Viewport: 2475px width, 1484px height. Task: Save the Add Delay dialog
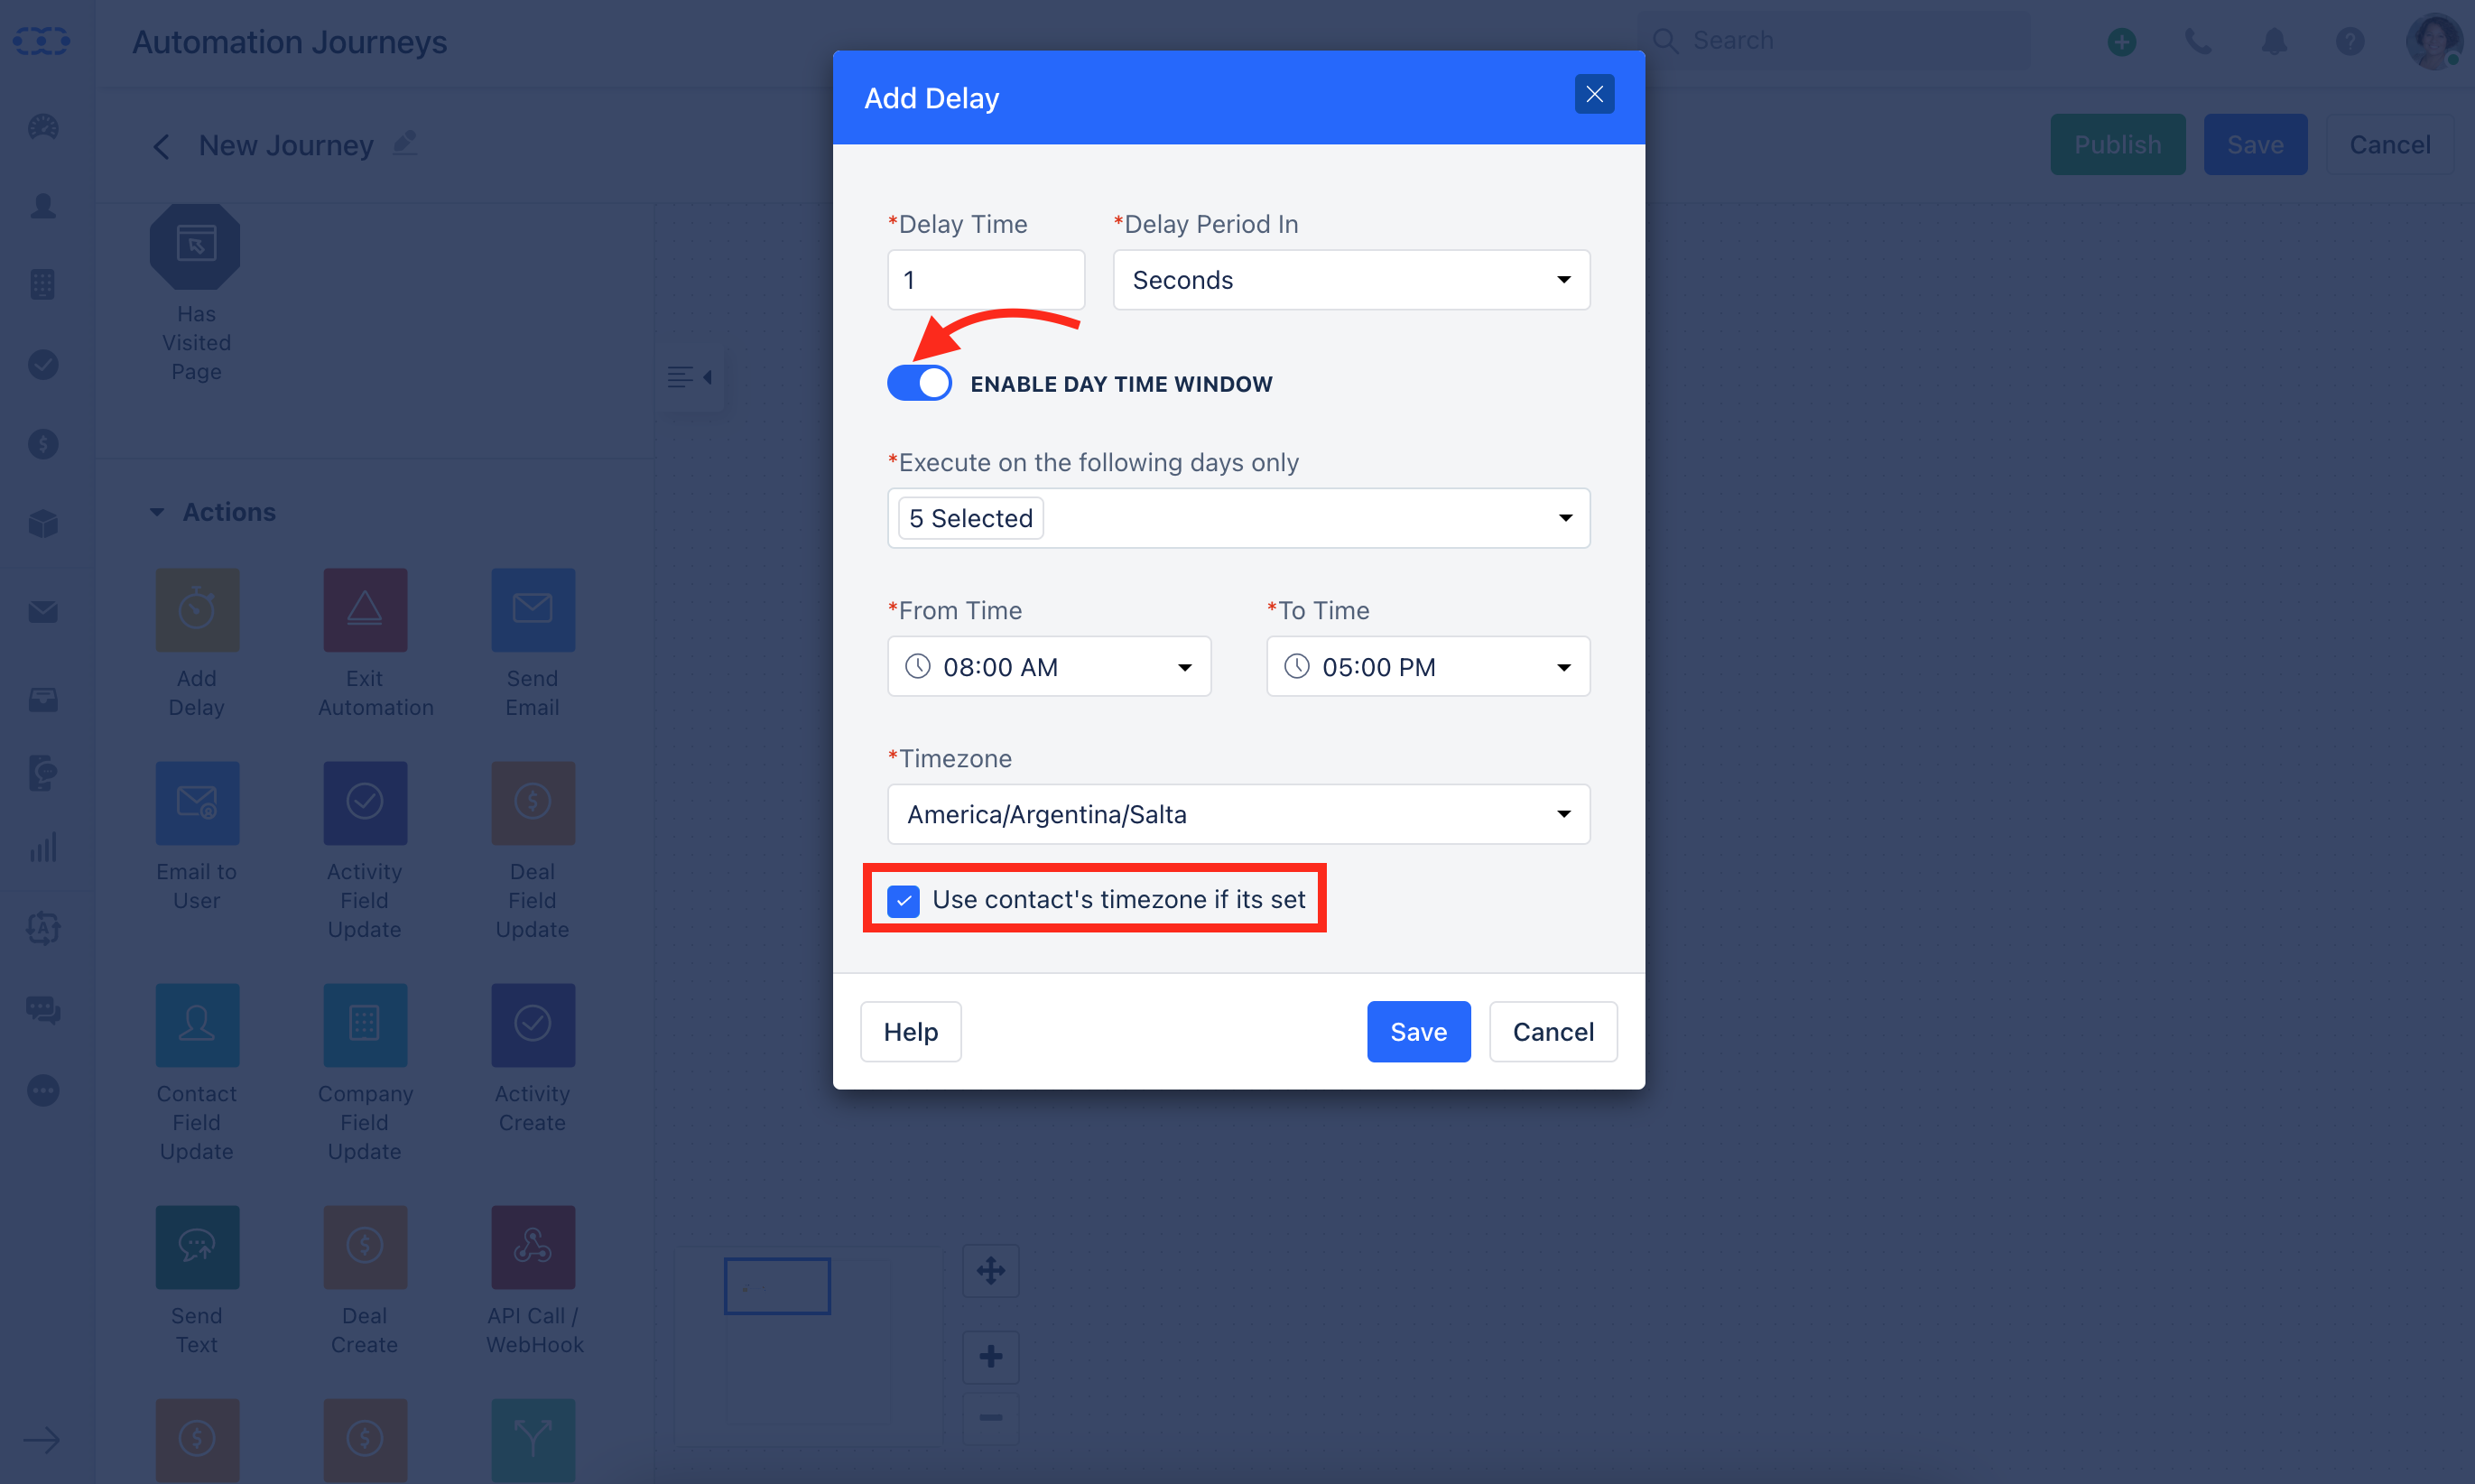pos(1418,1031)
